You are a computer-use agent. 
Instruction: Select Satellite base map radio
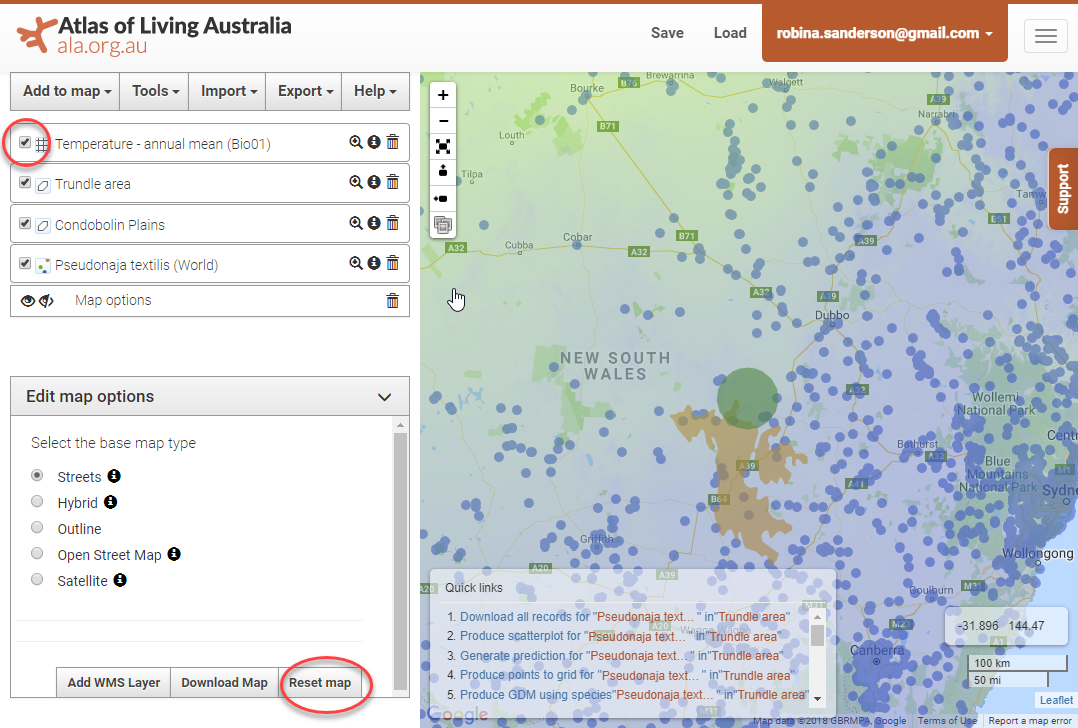point(37,580)
